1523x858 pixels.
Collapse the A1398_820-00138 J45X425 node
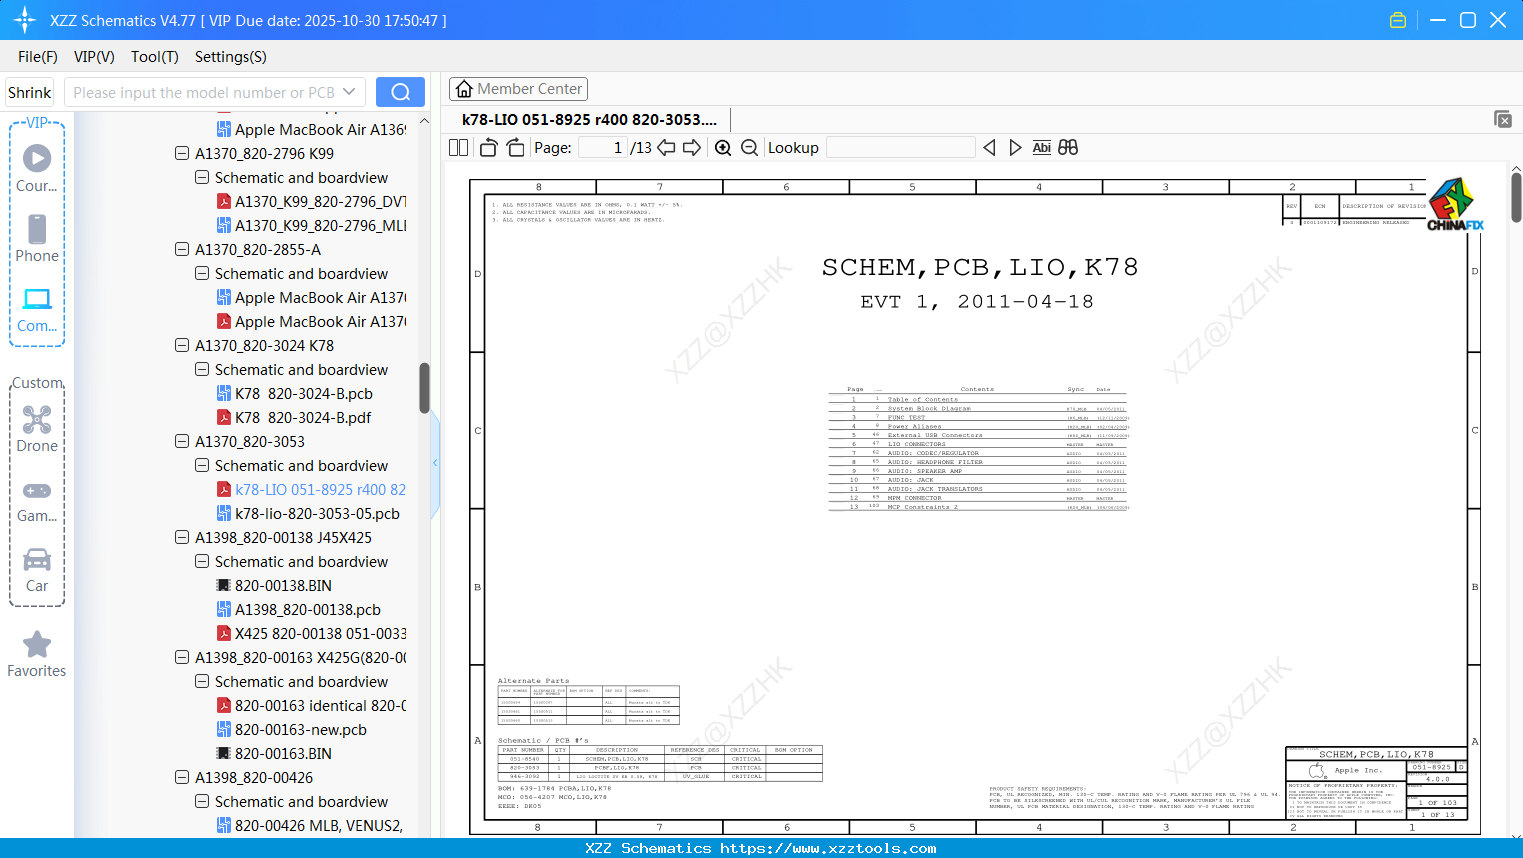(182, 538)
